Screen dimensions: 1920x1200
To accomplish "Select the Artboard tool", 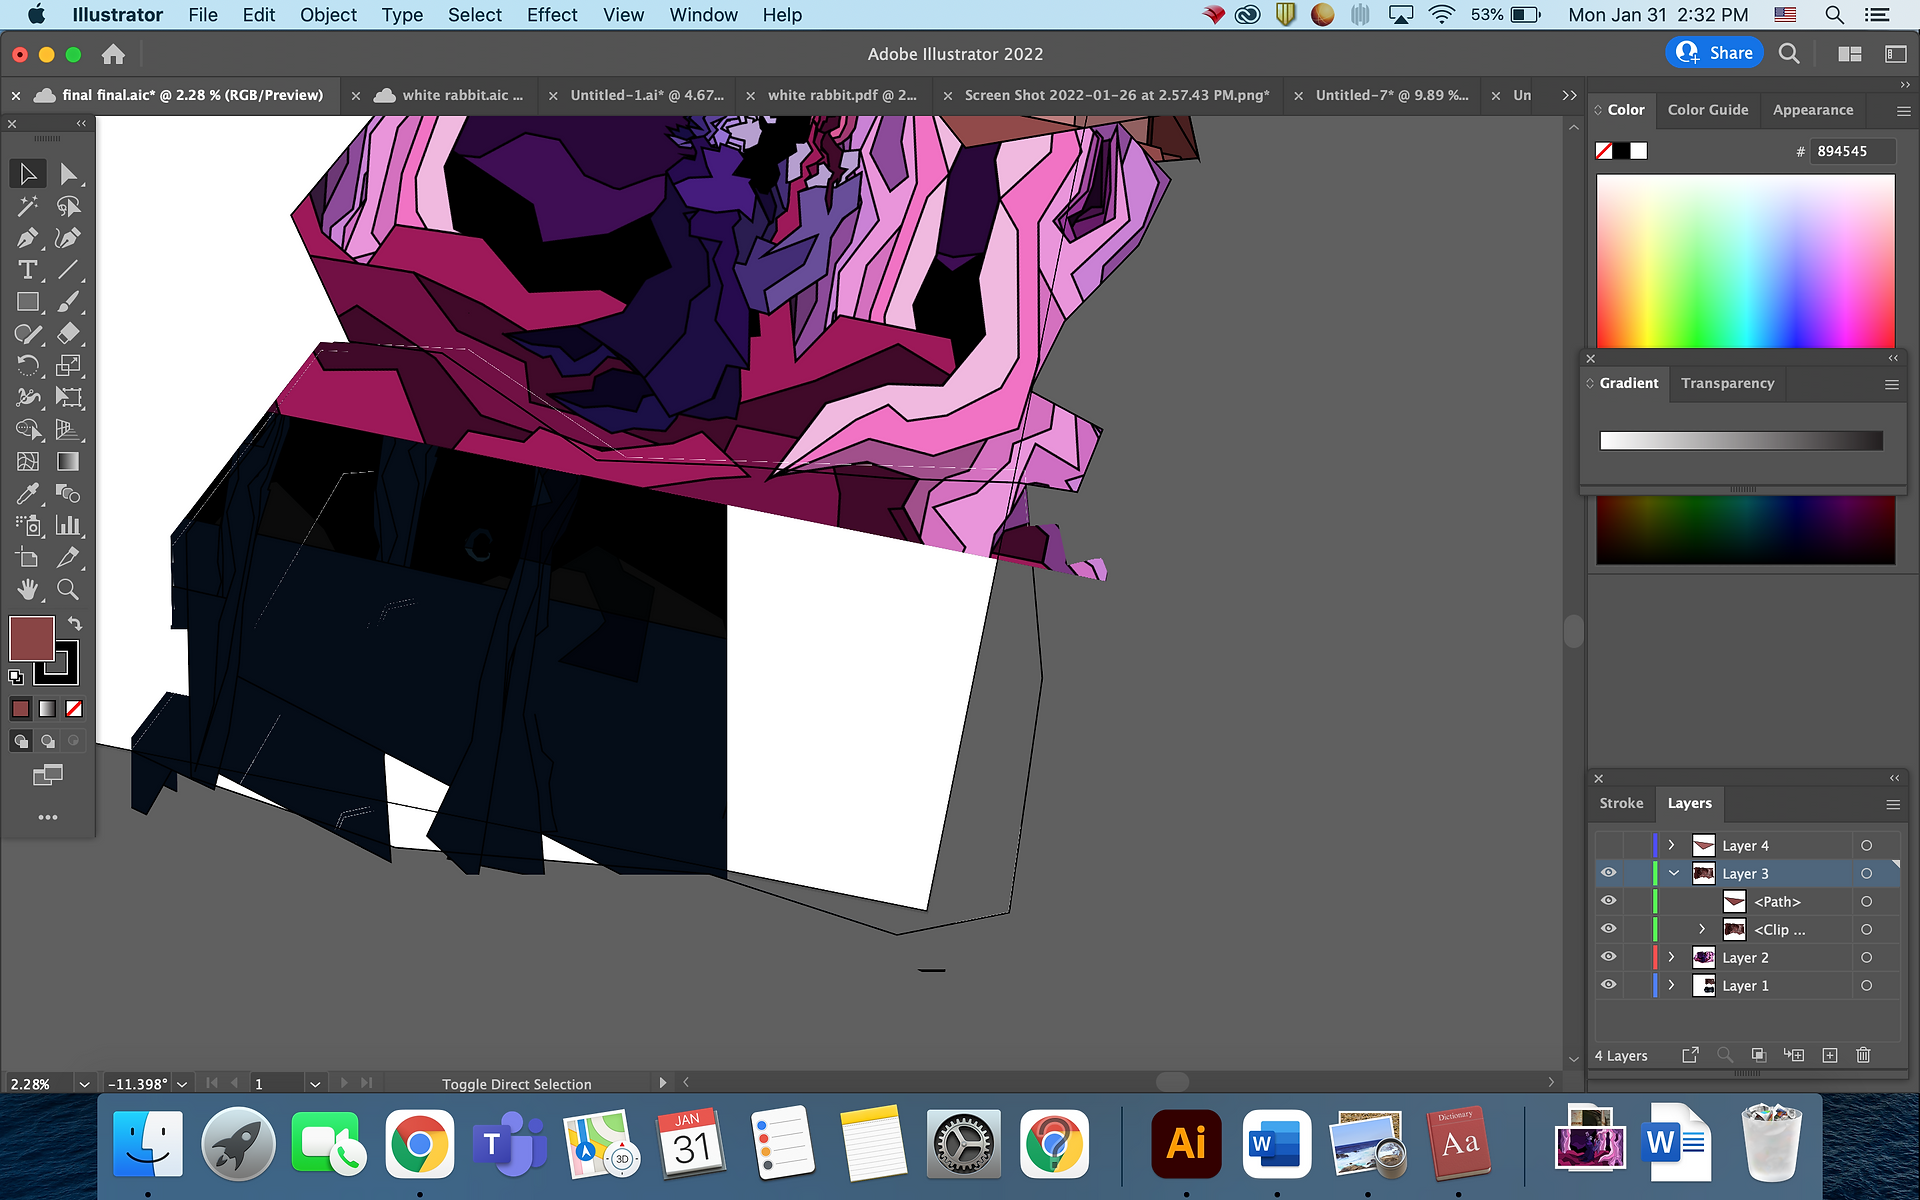I will click(28, 558).
